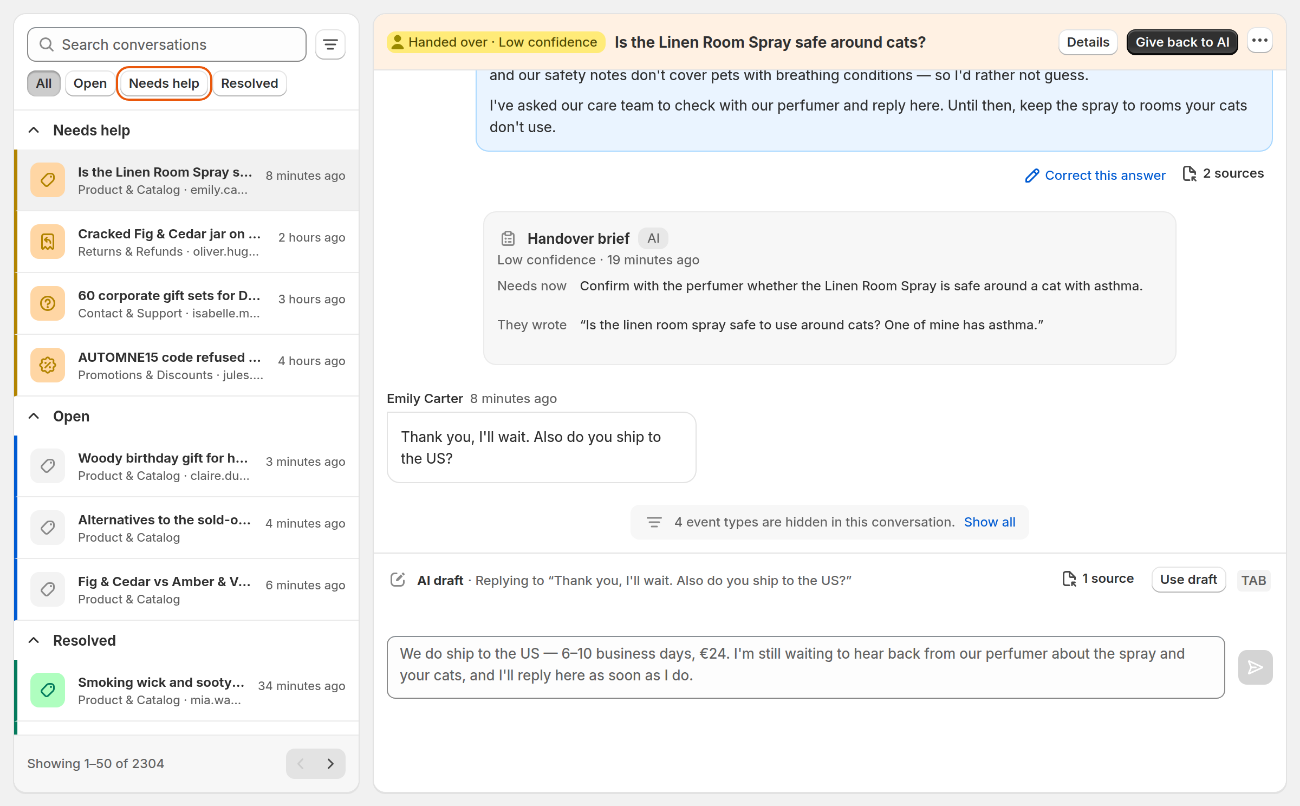Image resolution: width=1300 pixels, height=806 pixels.
Task: Collapse the Open conversations section
Action: pos(34,416)
